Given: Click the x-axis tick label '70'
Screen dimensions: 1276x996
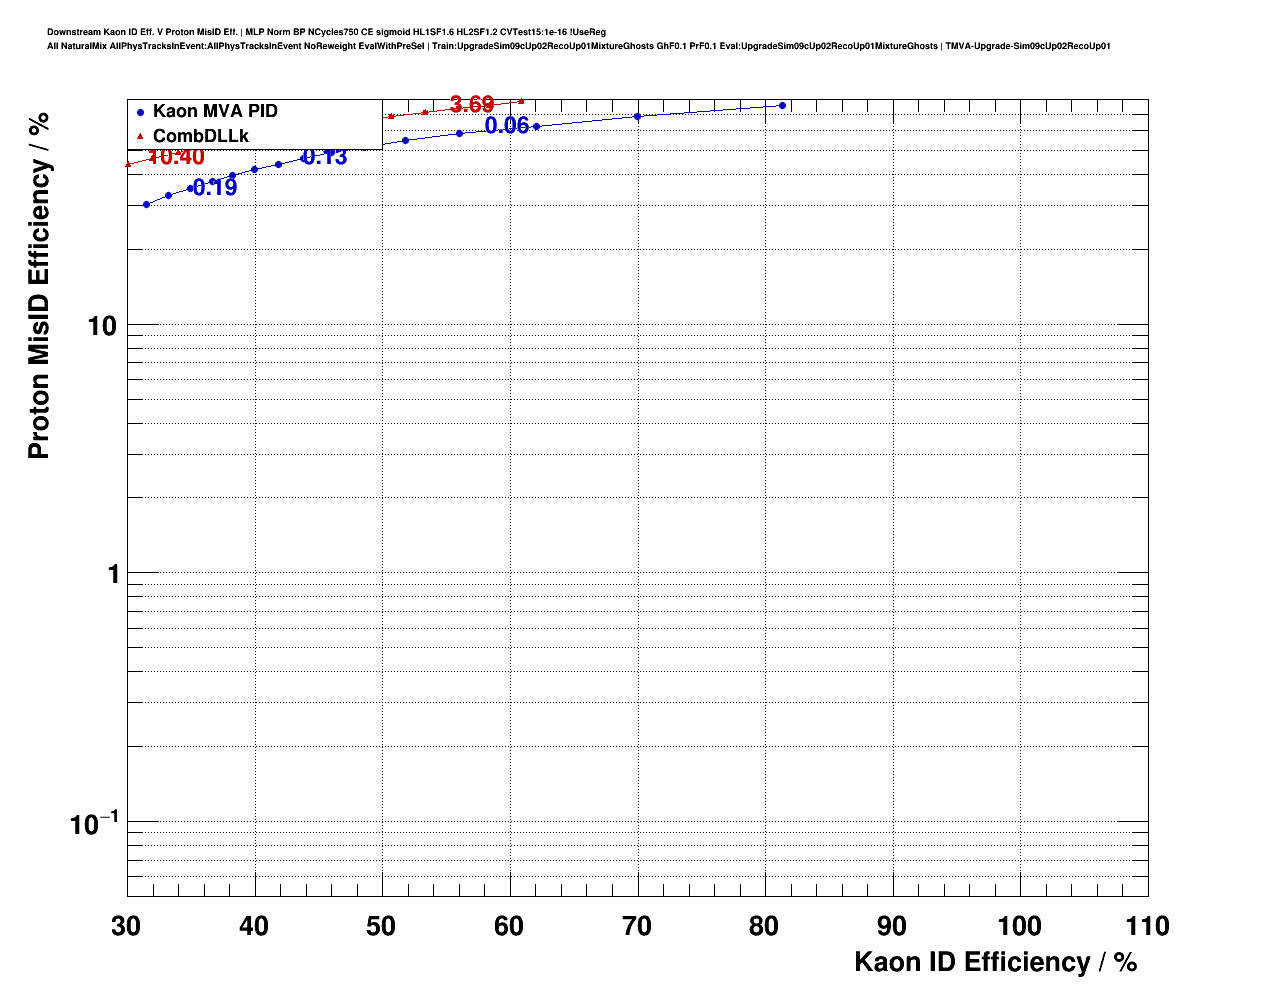Looking at the screenshot, I should pyautogui.click(x=637, y=926).
